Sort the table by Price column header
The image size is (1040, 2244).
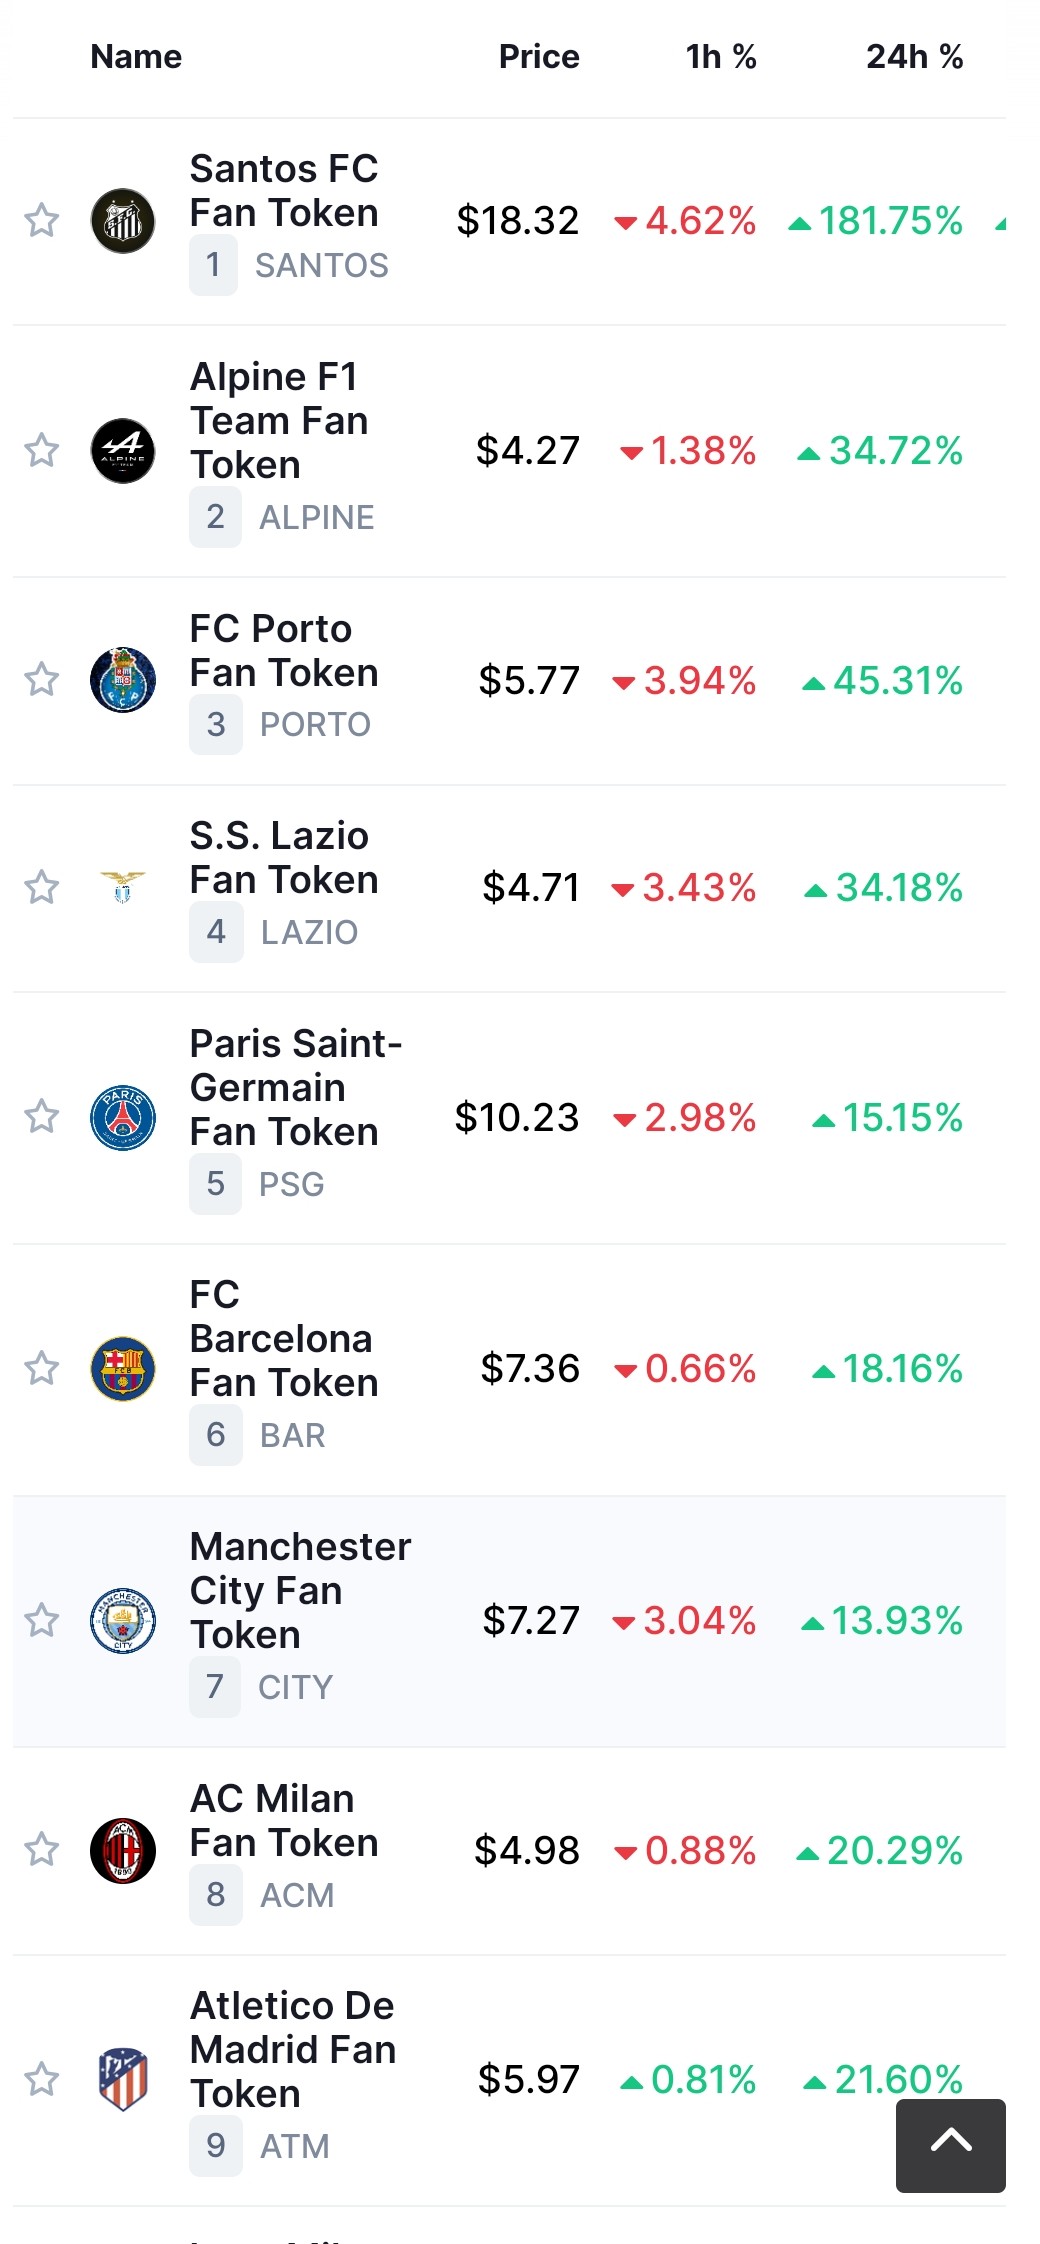(539, 57)
